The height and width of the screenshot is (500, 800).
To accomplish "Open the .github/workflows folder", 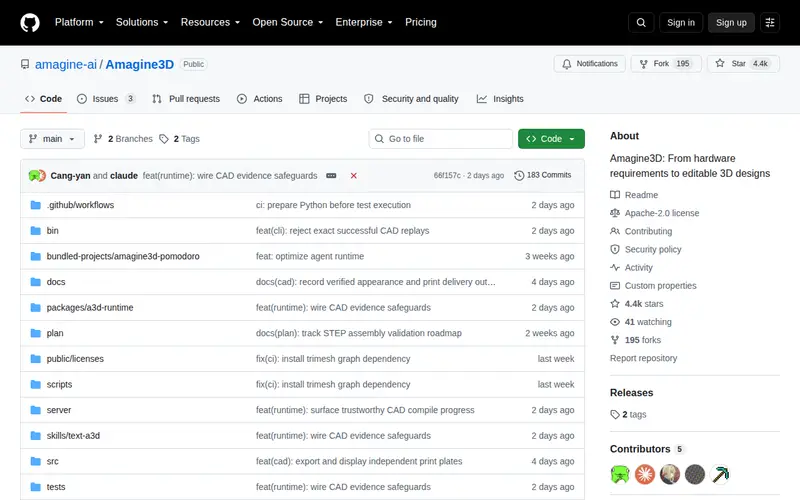I will 80,205.
